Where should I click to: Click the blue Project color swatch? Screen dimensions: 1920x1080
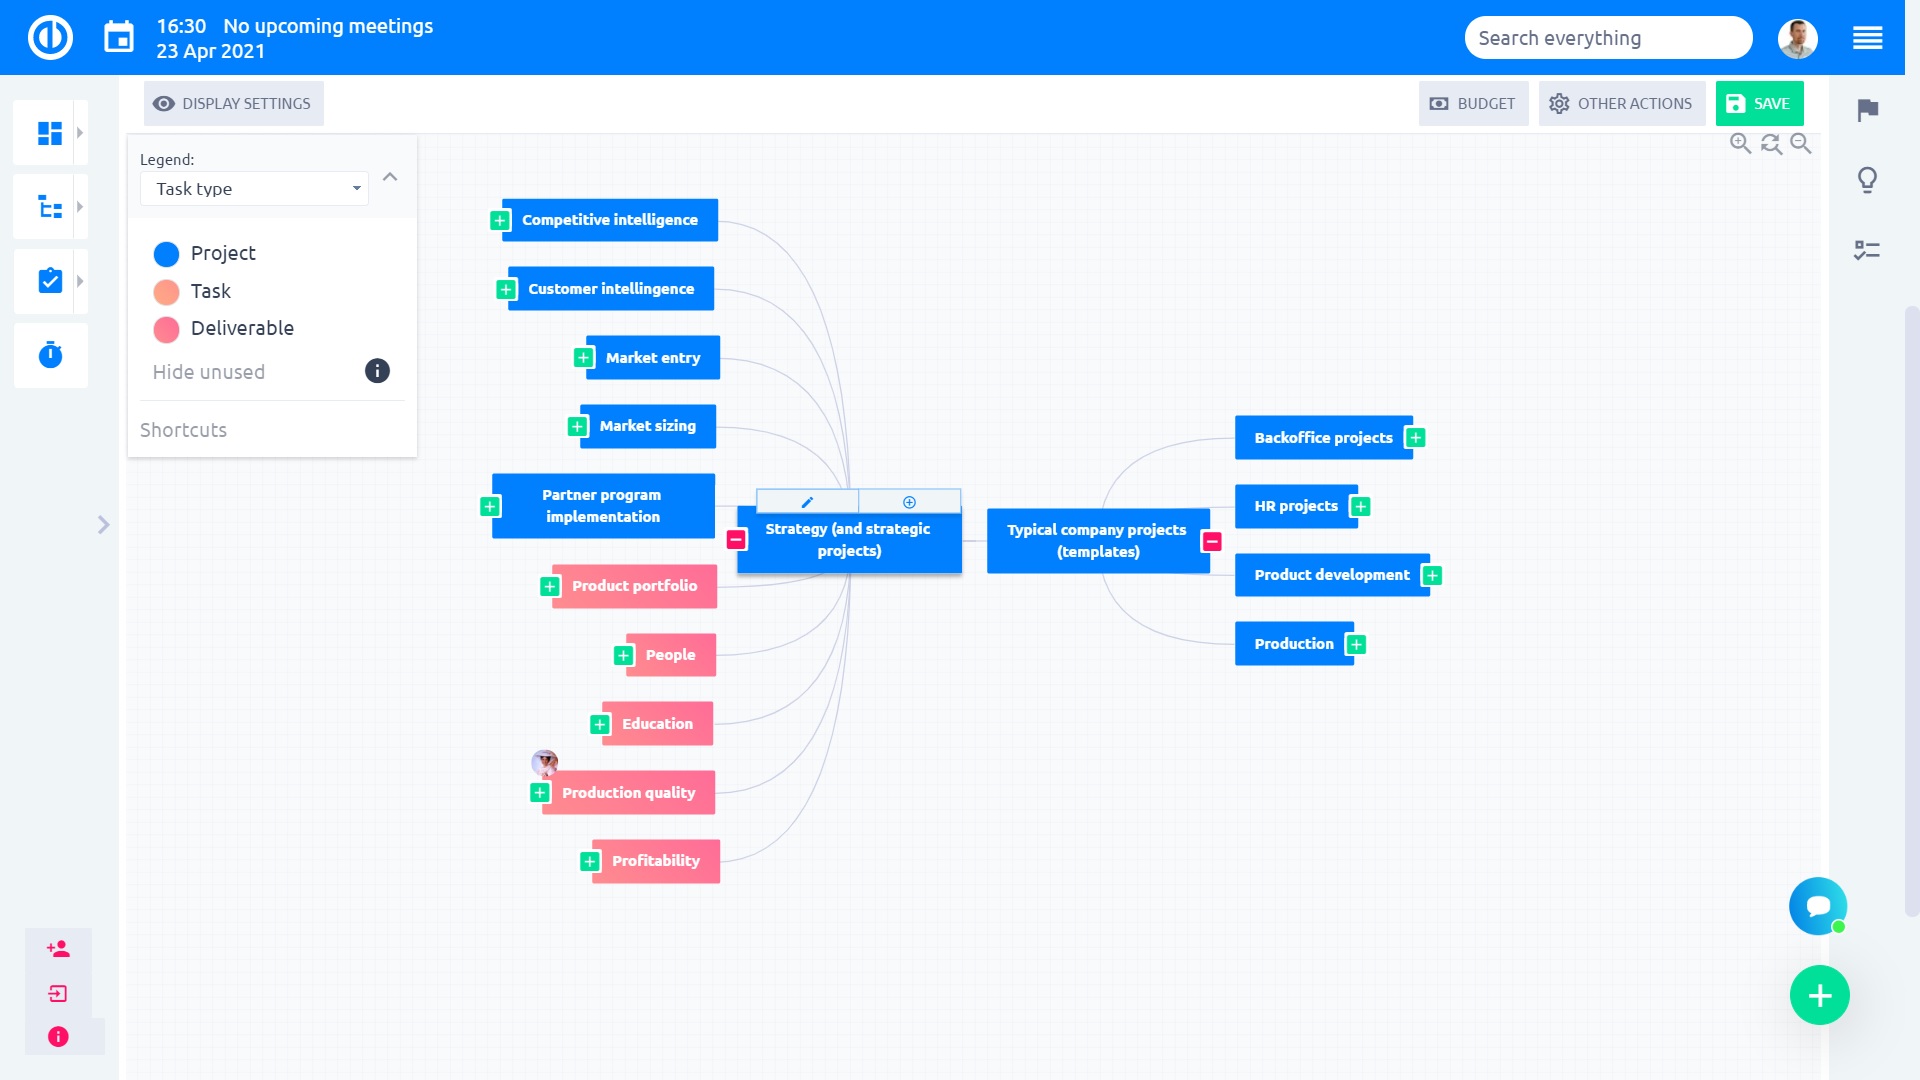166,254
